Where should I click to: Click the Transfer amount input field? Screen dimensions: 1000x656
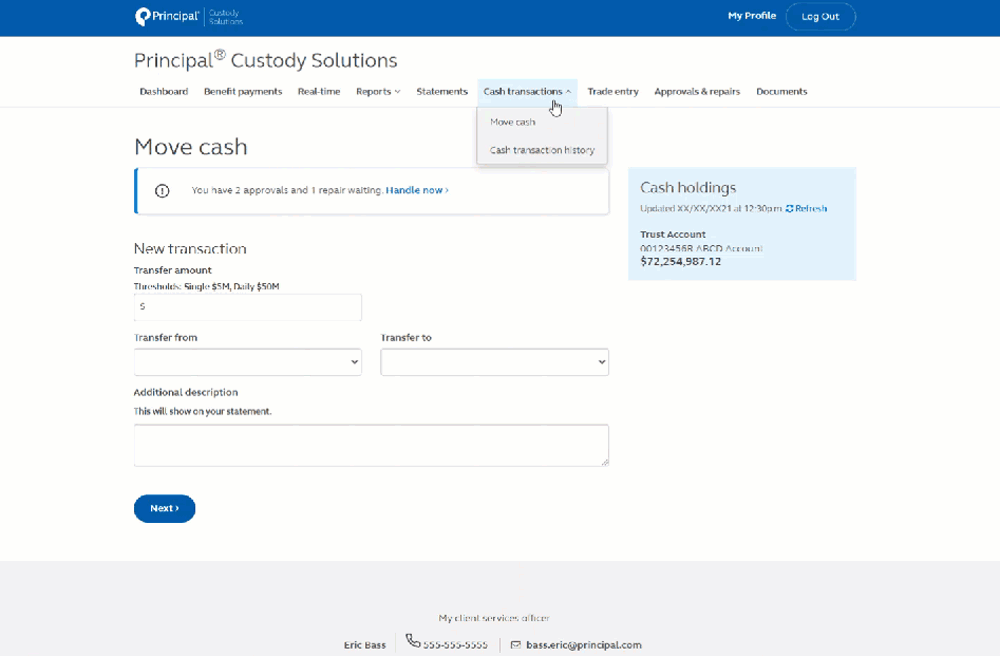coord(247,307)
